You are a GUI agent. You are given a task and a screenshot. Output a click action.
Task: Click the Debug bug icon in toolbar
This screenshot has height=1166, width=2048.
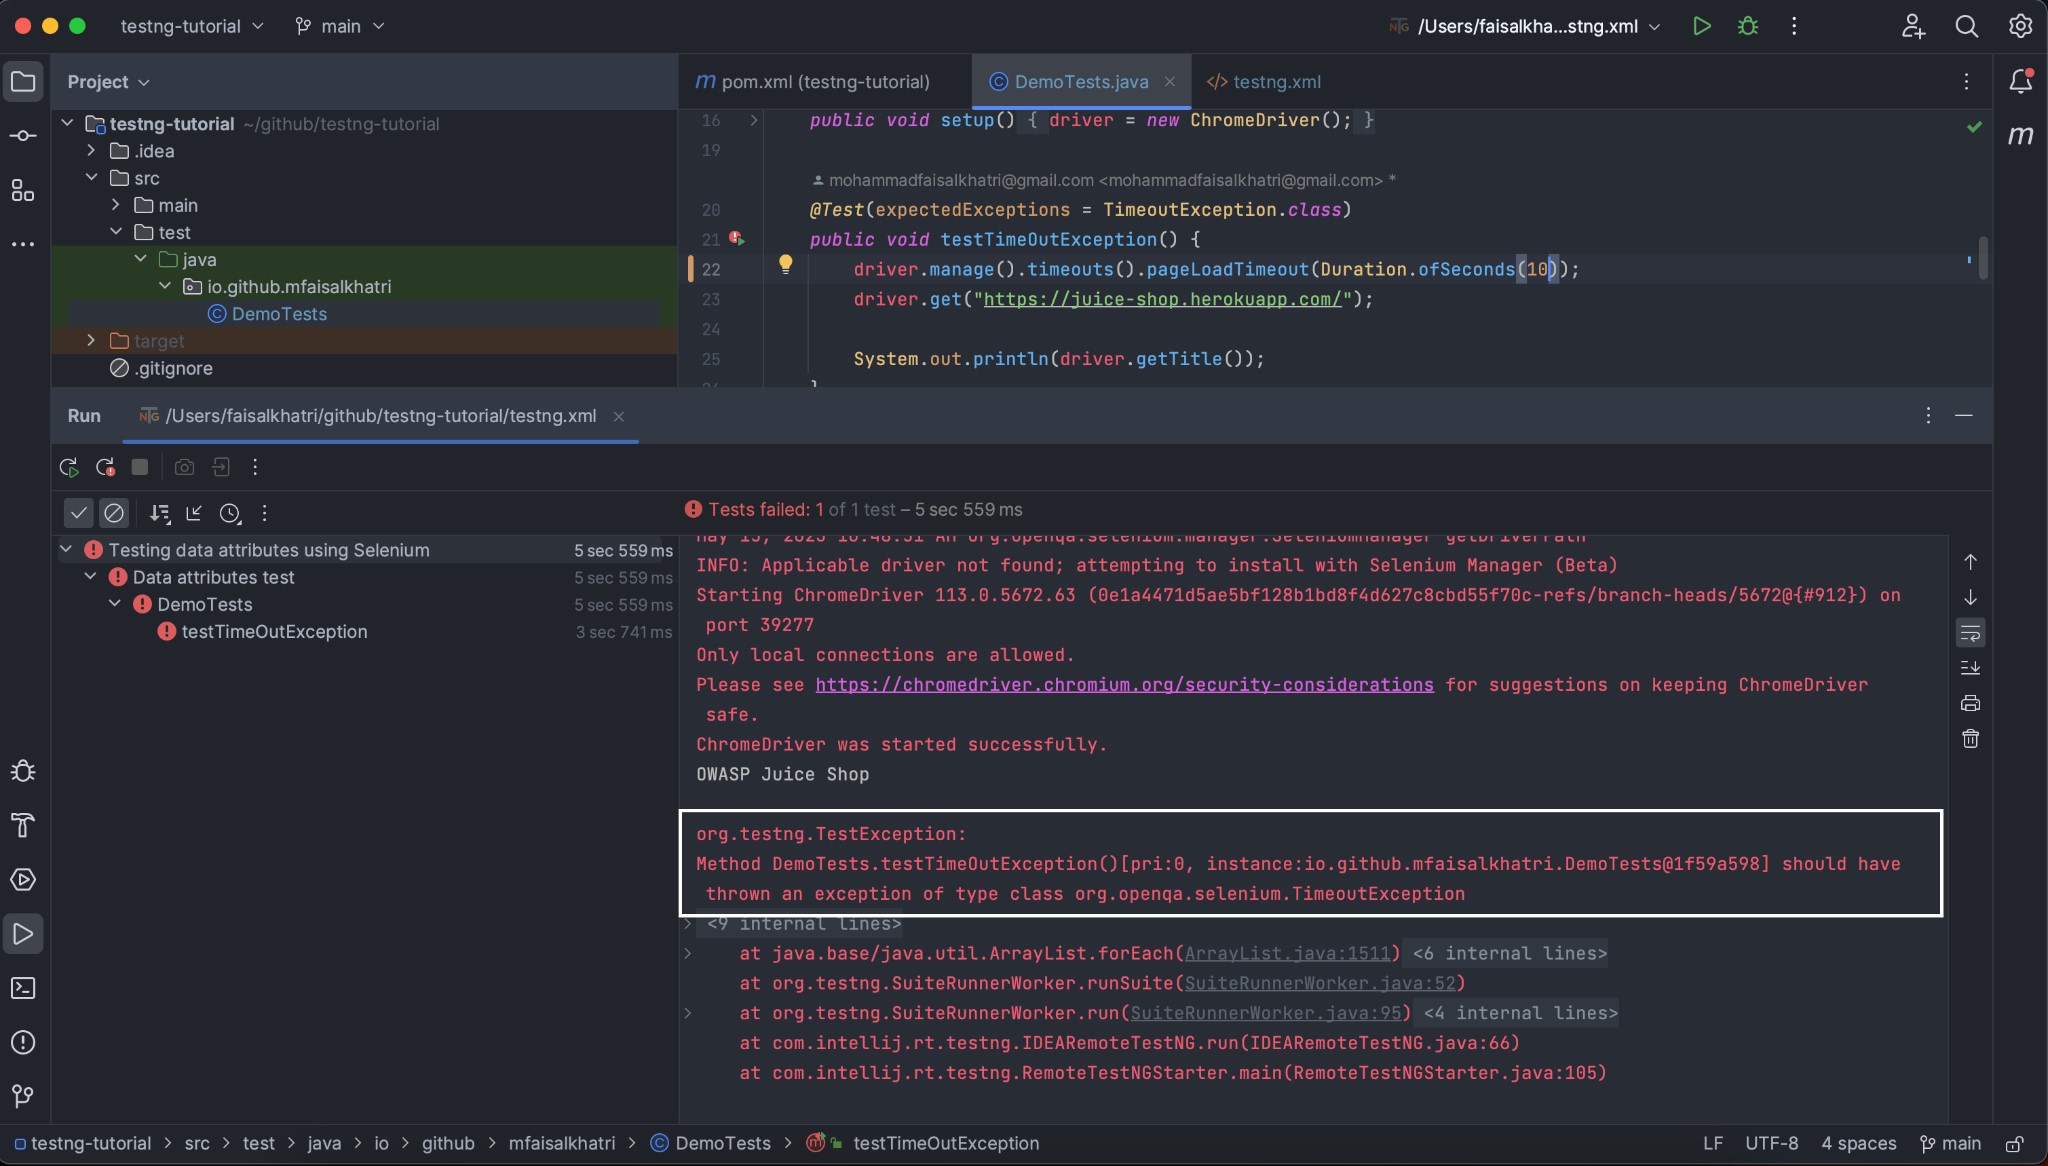tap(1747, 26)
